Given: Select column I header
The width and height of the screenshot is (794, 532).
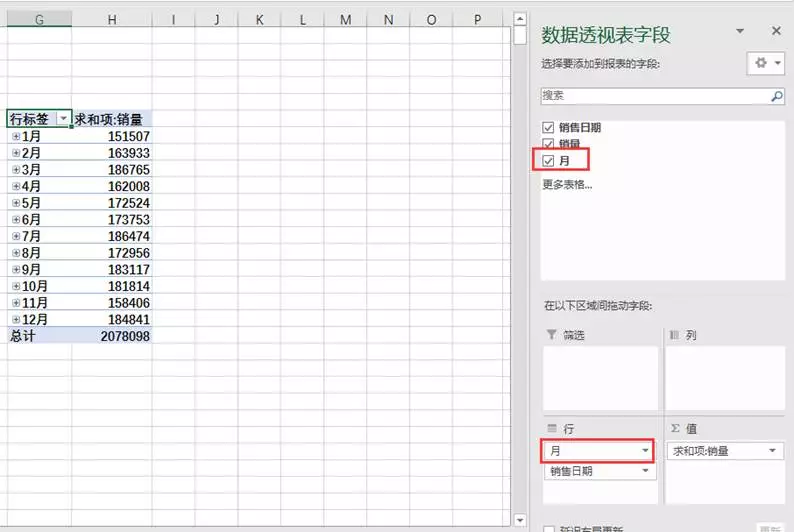Looking at the screenshot, I should [173, 19].
